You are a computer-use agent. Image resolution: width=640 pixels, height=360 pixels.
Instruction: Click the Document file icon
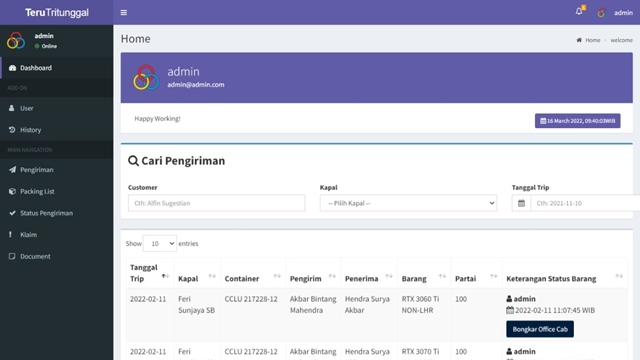pos(12,256)
